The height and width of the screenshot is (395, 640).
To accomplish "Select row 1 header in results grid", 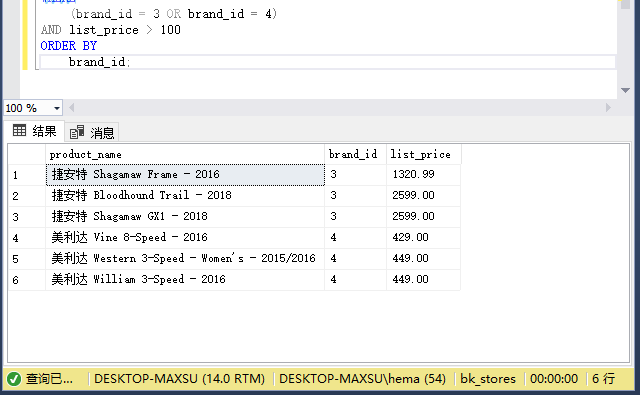I will [x=27, y=175].
